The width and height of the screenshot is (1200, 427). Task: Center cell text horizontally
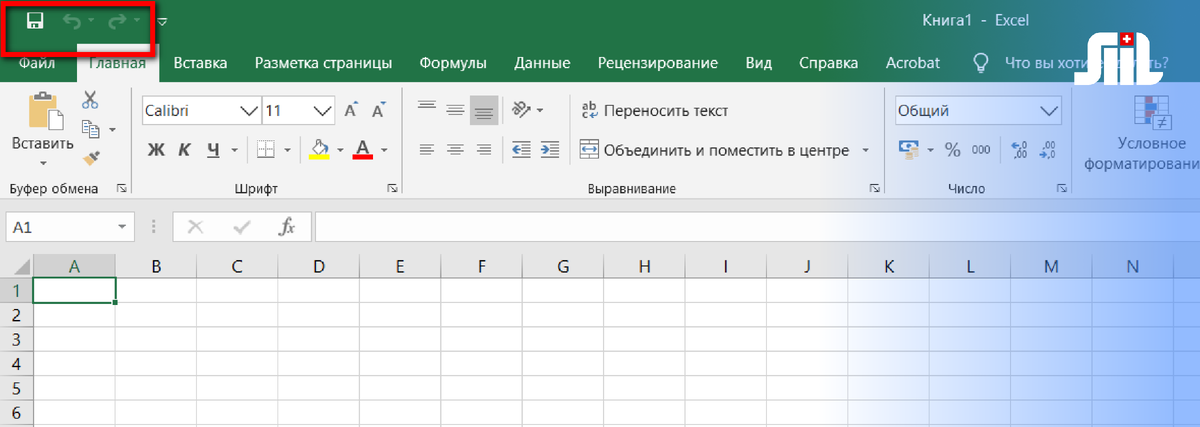point(455,150)
